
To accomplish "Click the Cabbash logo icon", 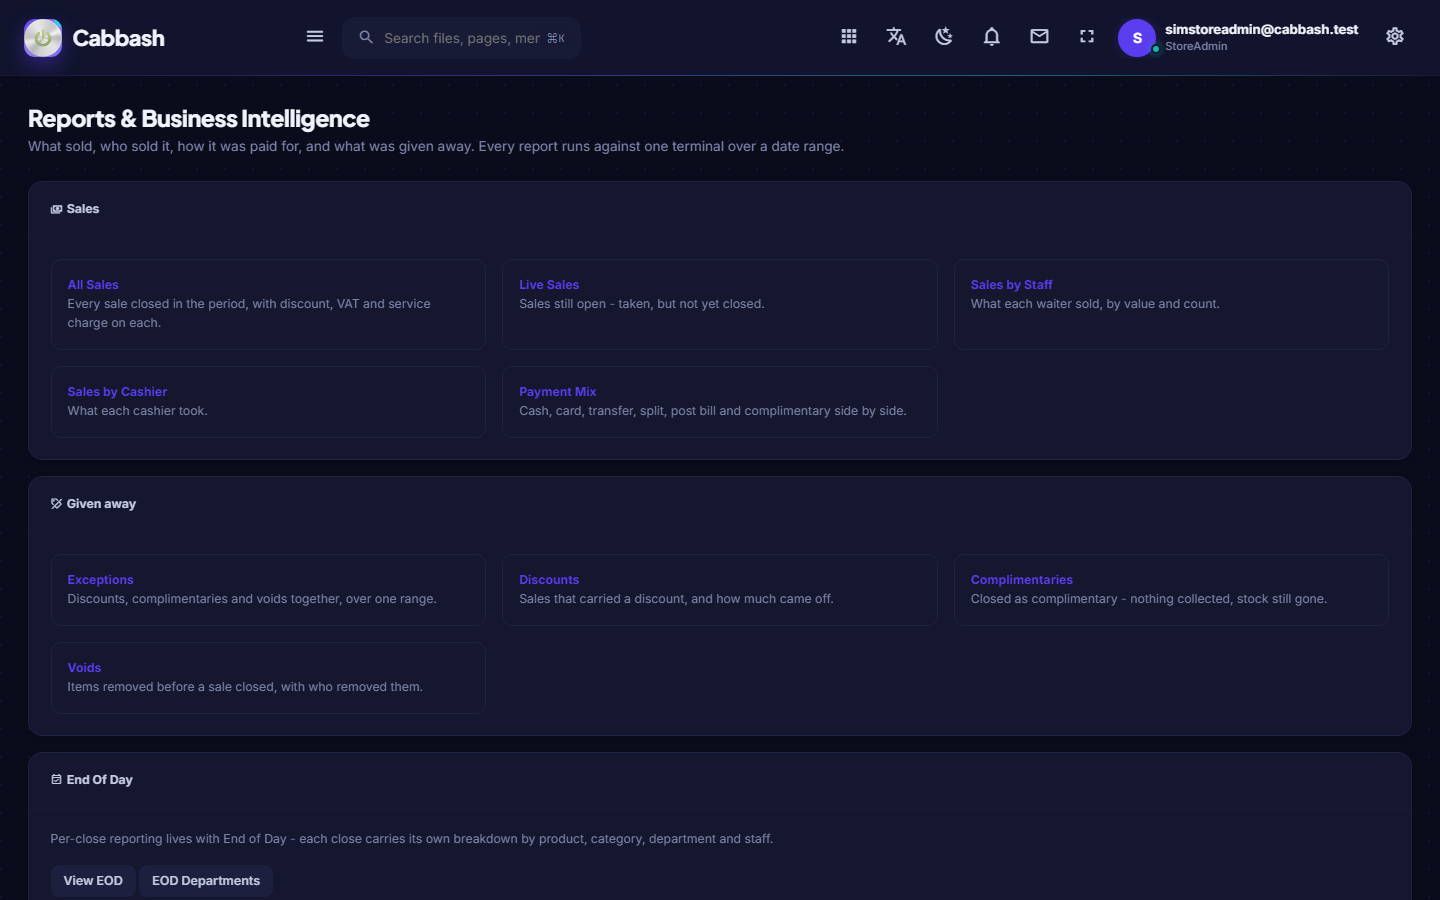I will (x=43, y=38).
